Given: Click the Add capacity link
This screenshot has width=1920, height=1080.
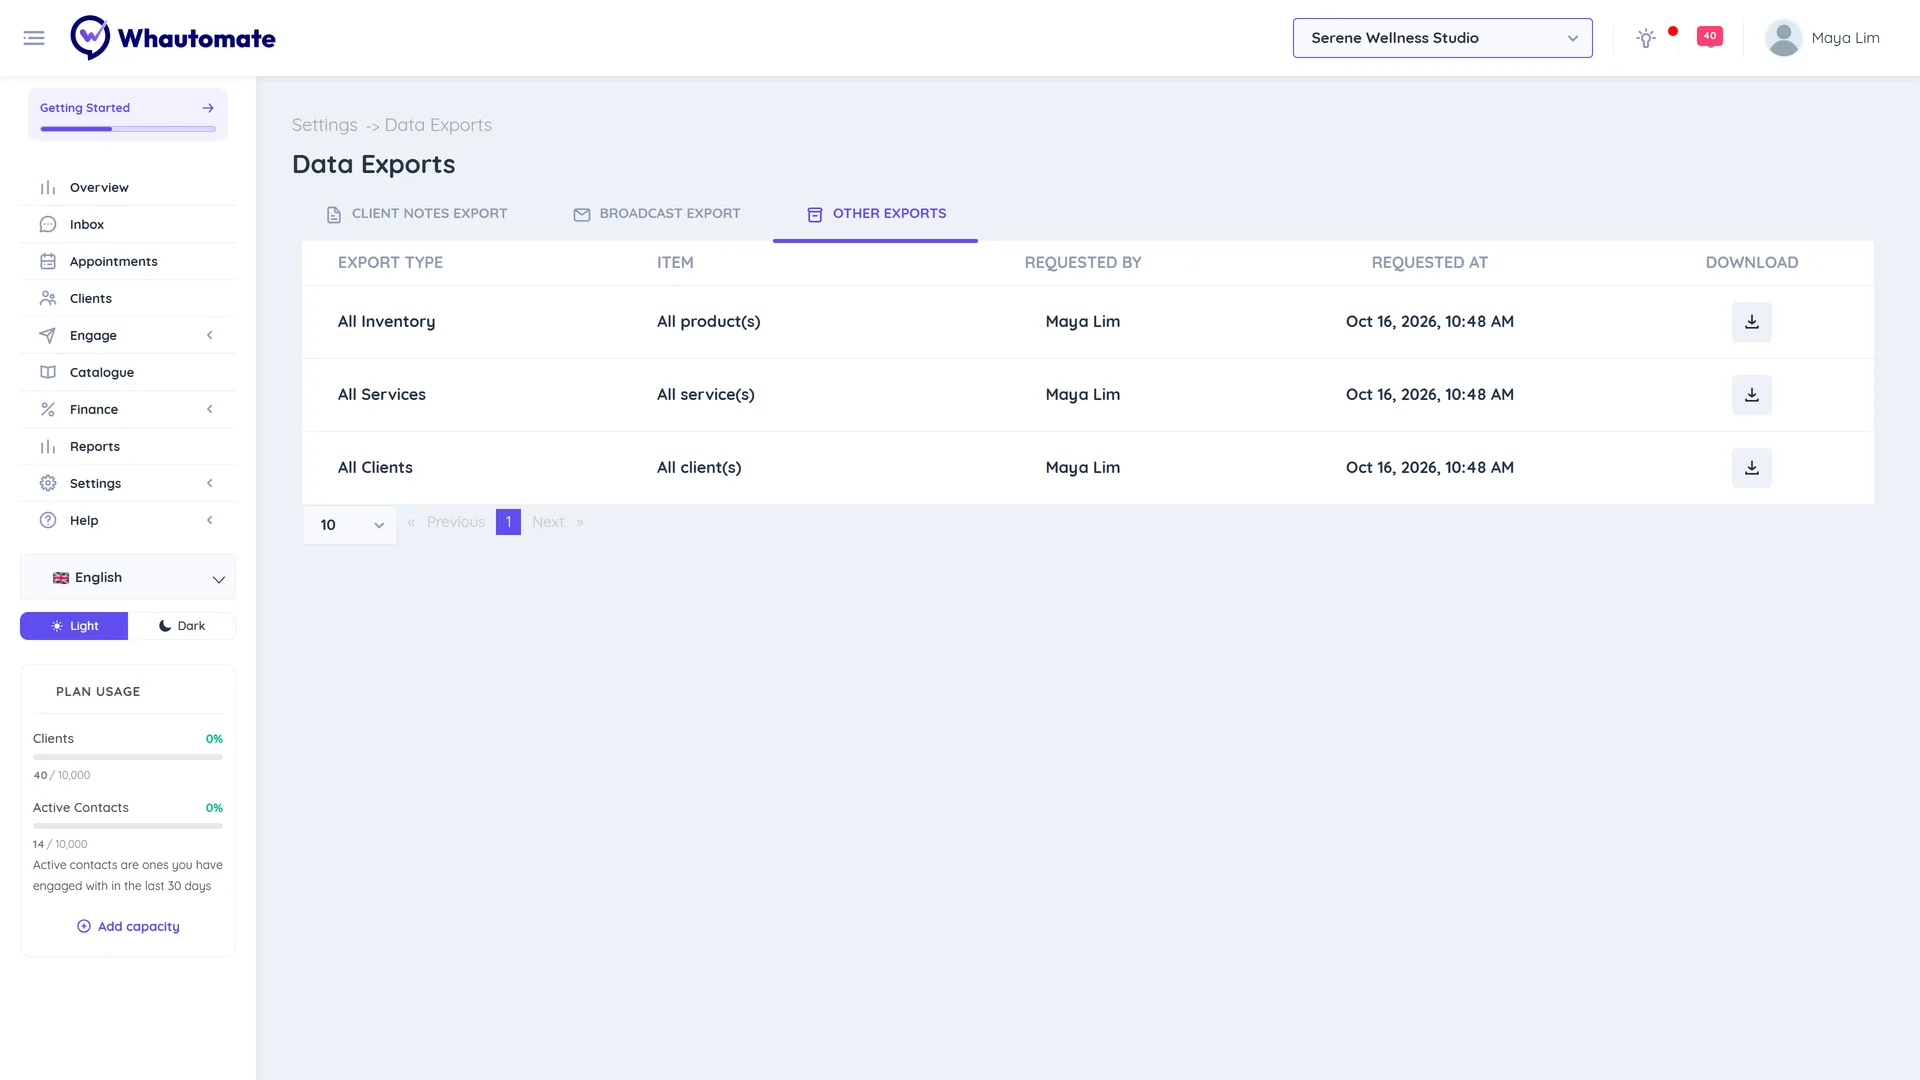Looking at the screenshot, I should click(x=128, y=927).
